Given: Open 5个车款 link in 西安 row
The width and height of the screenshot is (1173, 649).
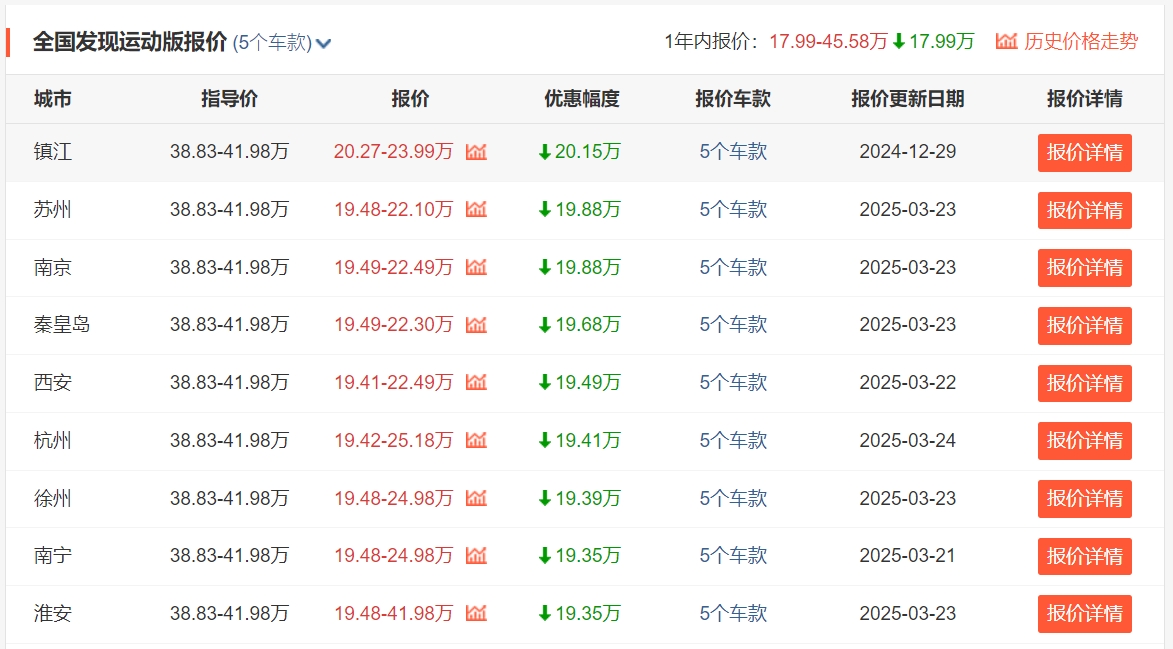Looking at the screenshot, I should point(733,382).
